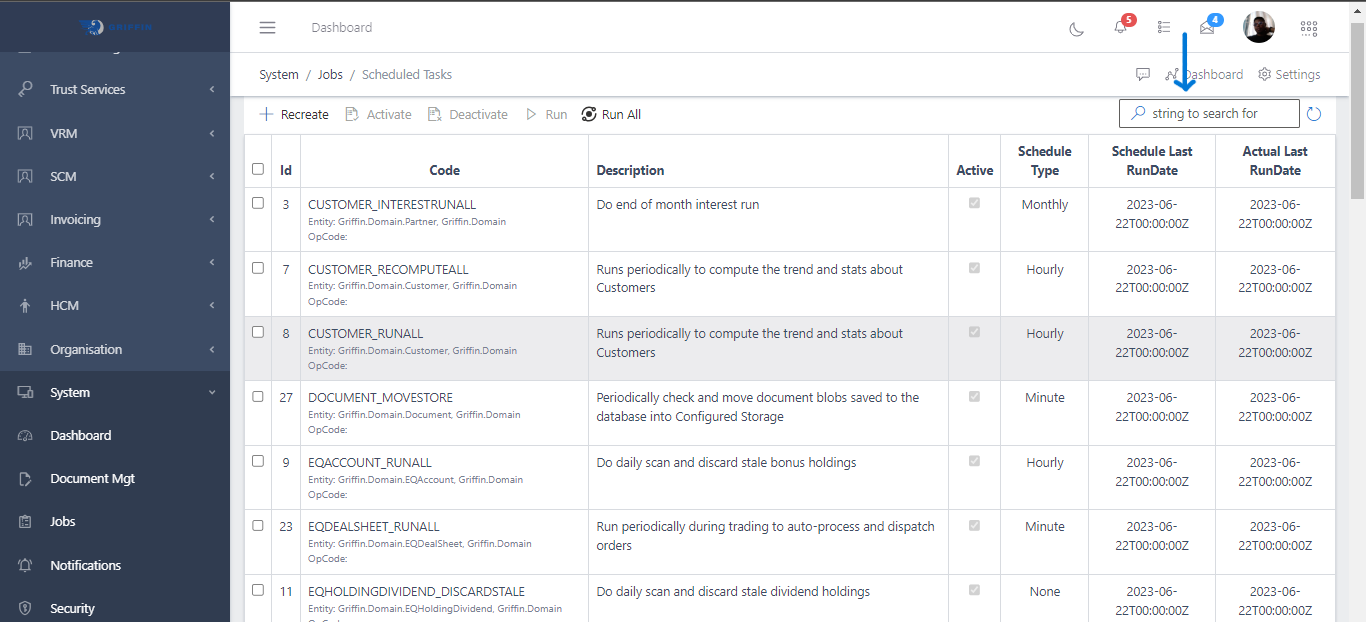The height and width of the screenshot is (622, 1366).
Task: Click the Run All button
Action: (611, 114)
